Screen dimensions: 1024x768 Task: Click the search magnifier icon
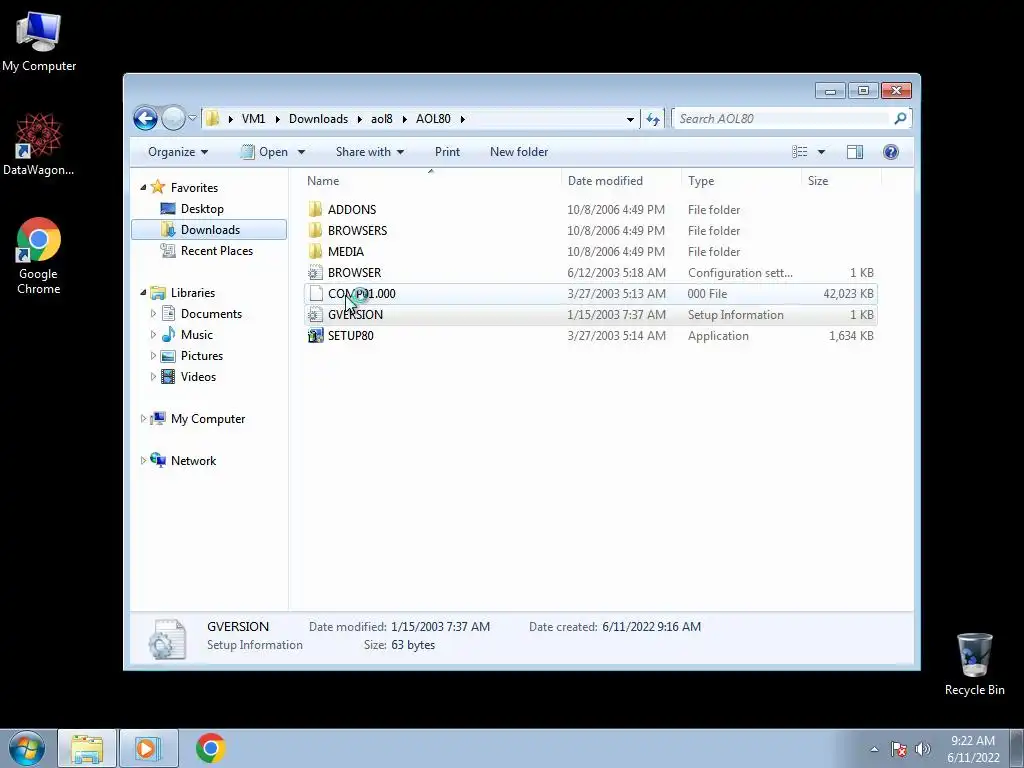pyautogui.click(x=900, y=118)
